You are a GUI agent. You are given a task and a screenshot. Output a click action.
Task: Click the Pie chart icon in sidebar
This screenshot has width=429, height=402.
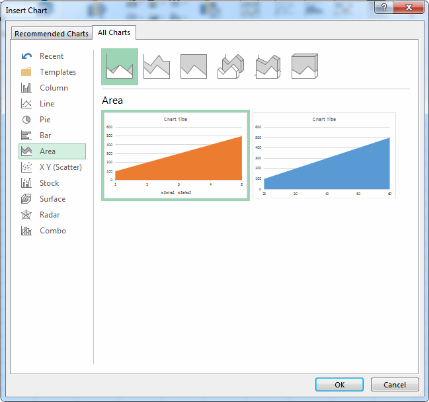pos(26,120)
